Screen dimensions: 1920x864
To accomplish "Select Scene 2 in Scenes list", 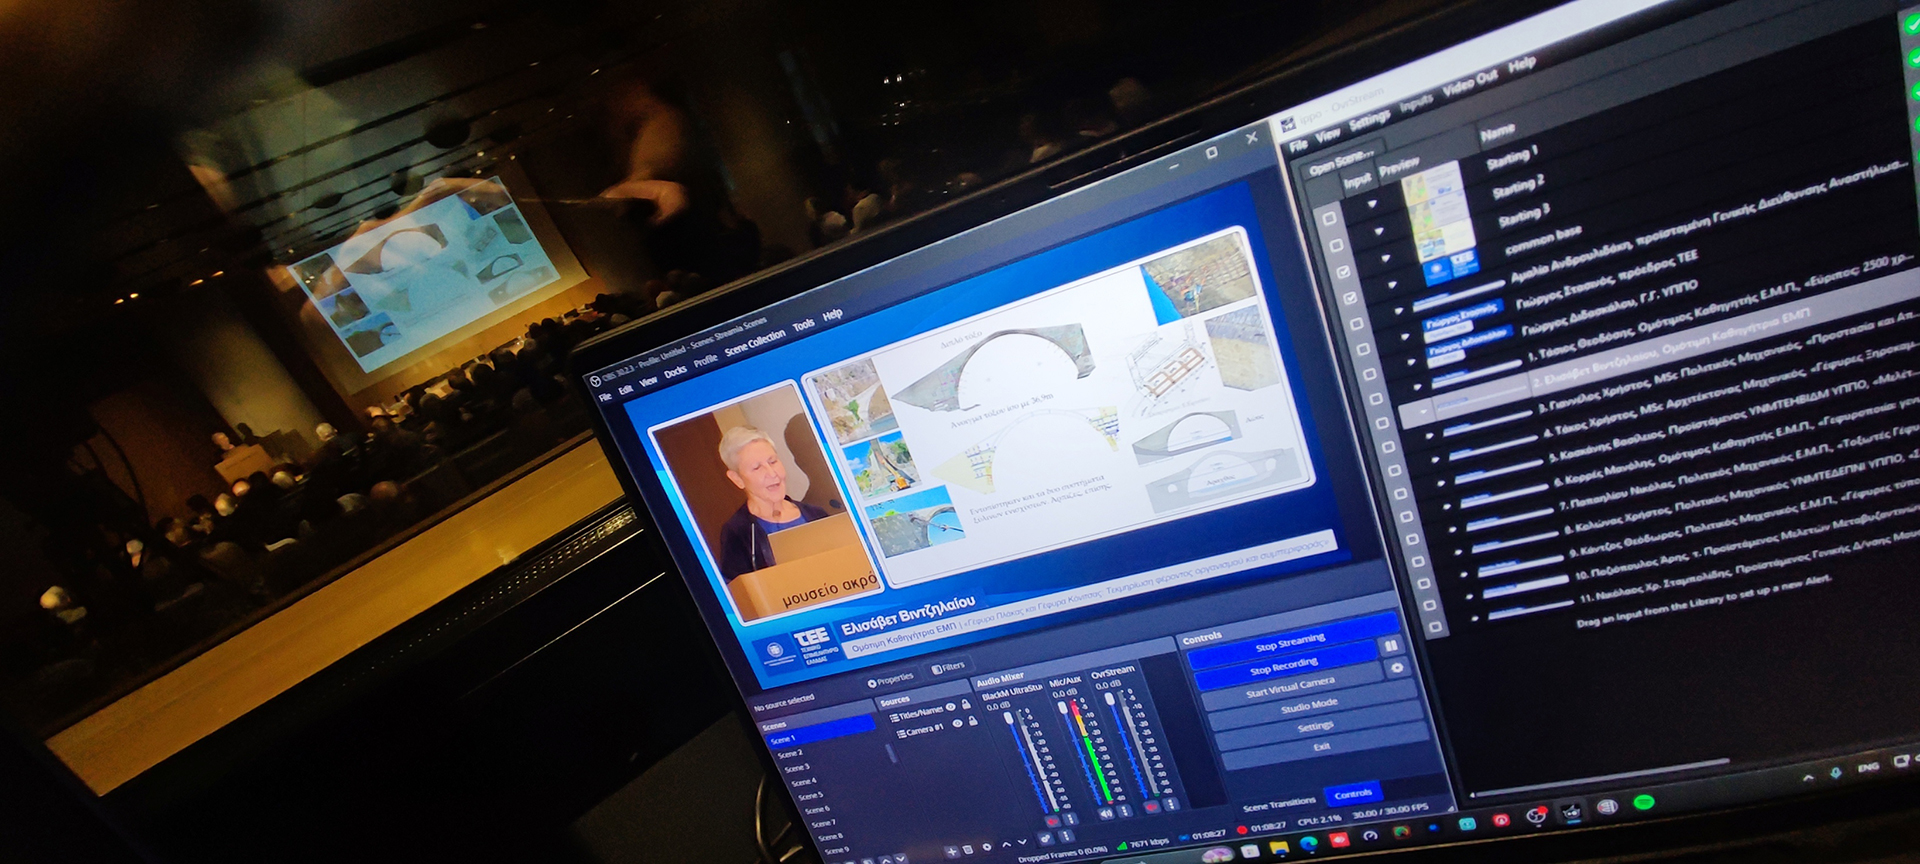I will coord(791,753).
